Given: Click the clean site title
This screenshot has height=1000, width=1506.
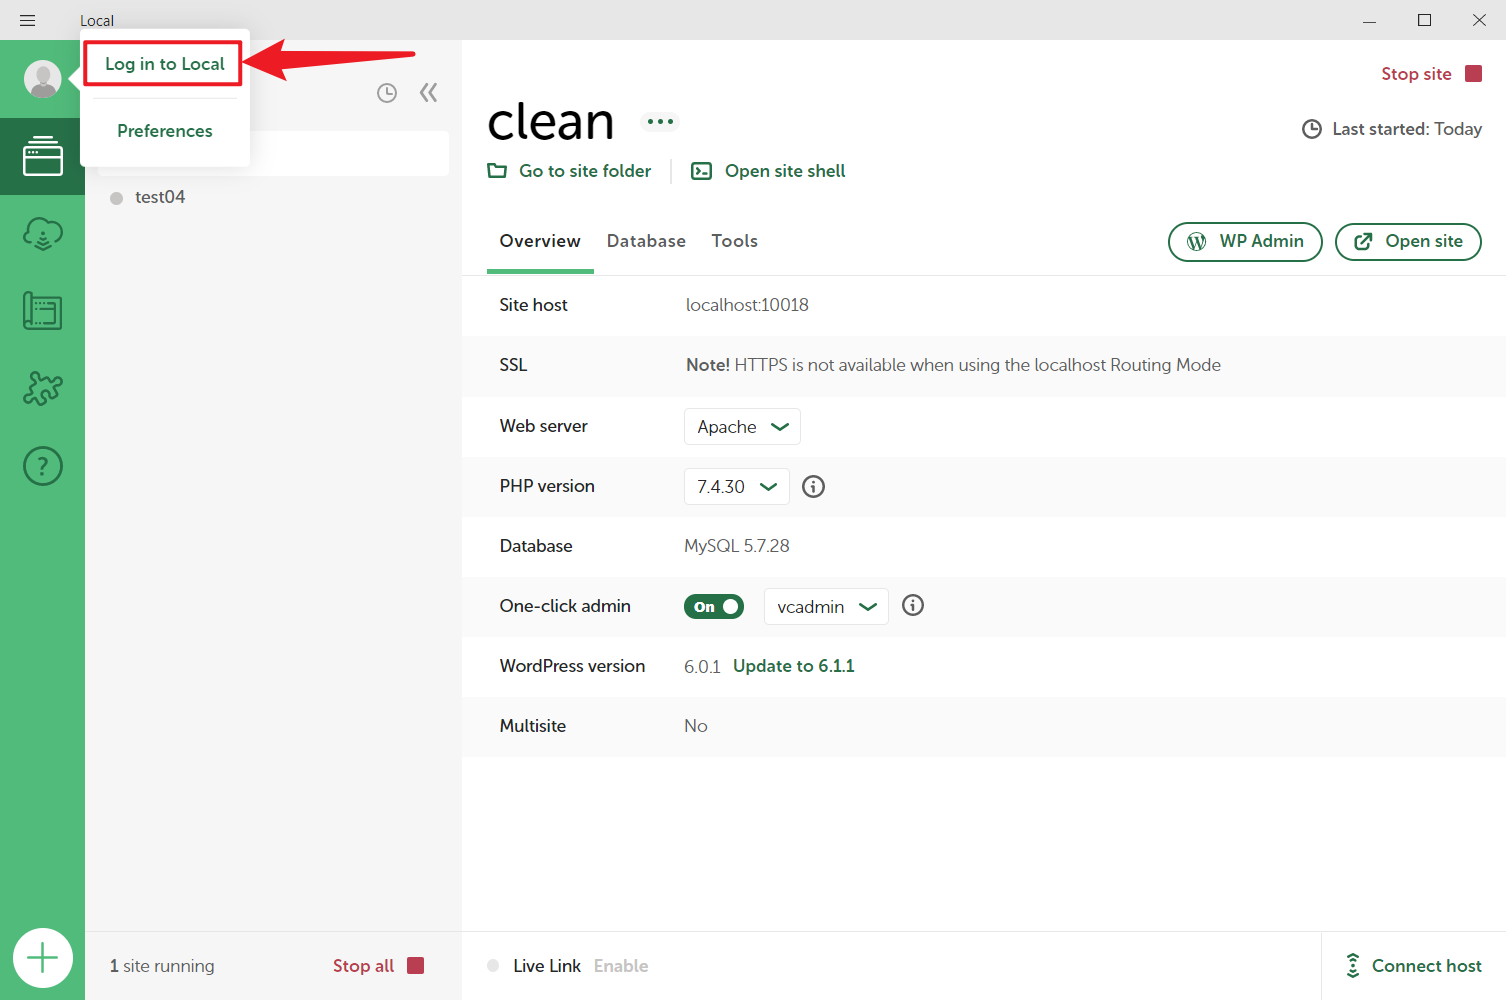Looking at the screenshot, I should [551, 122].
